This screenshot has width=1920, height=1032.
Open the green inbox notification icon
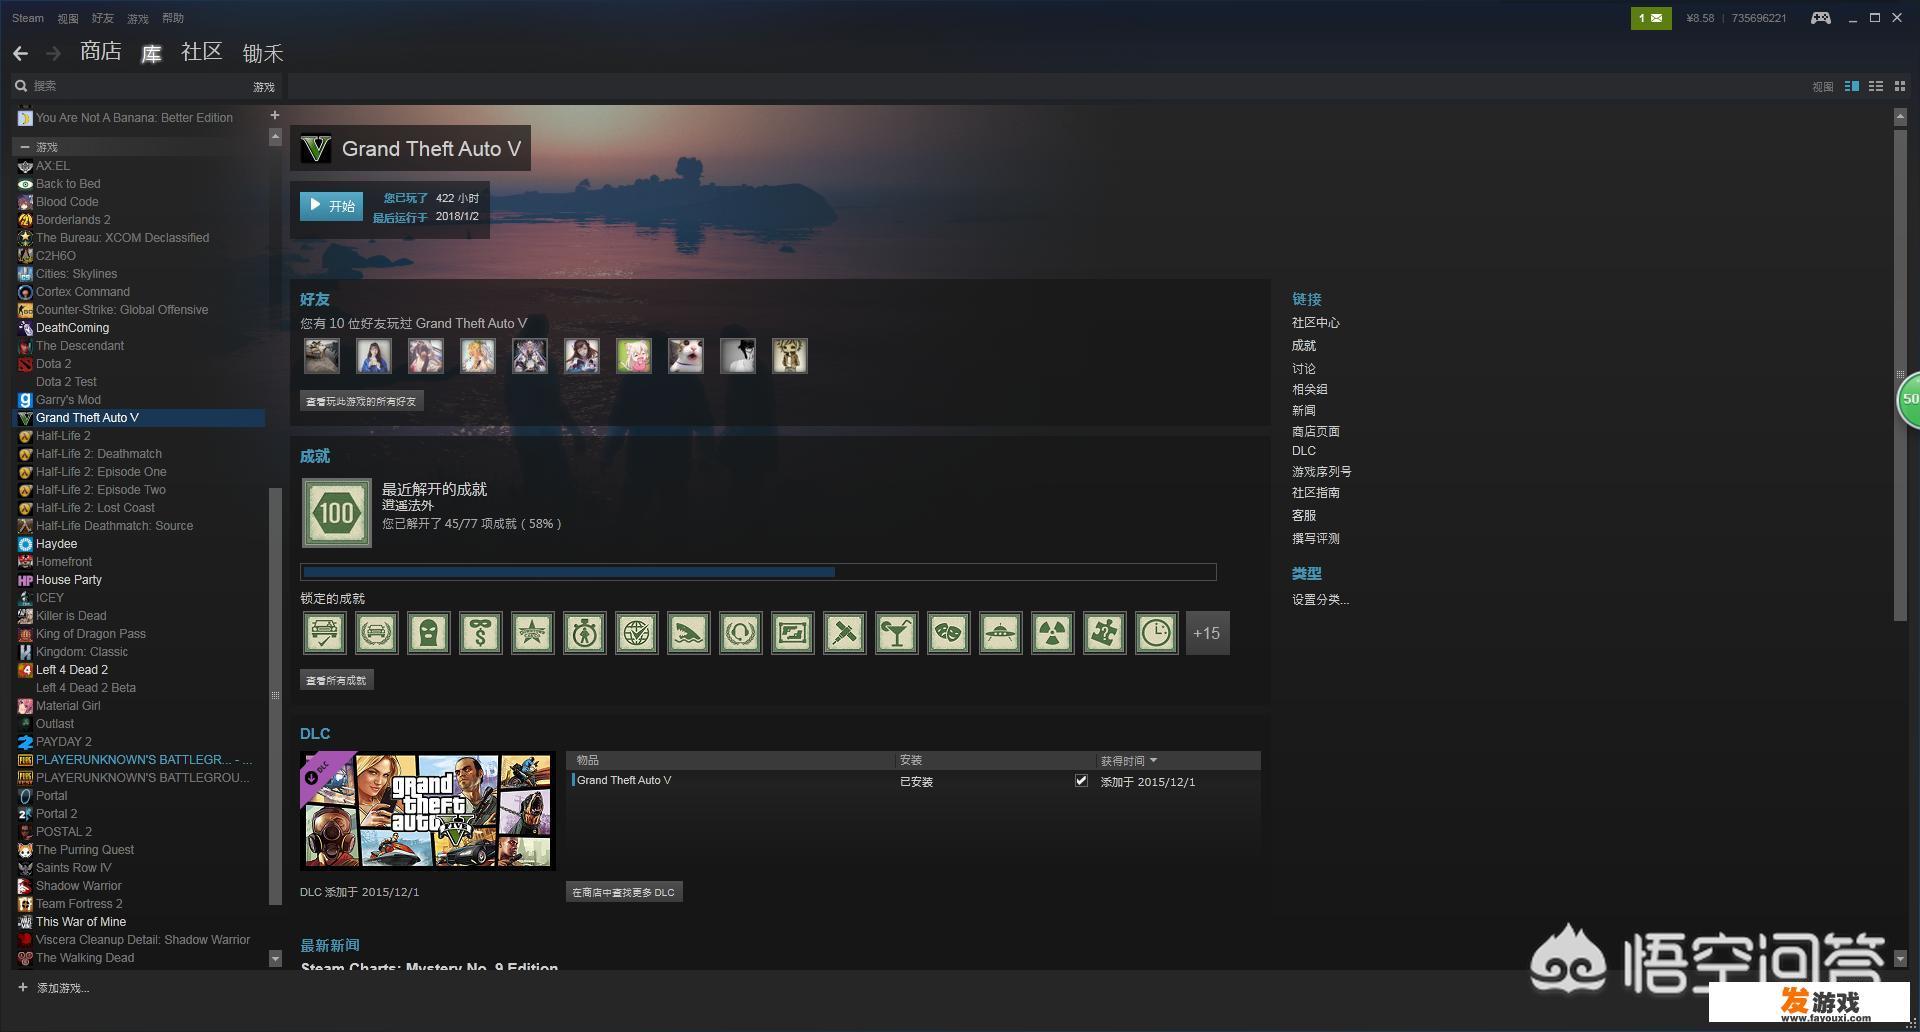coord(1650,18)
